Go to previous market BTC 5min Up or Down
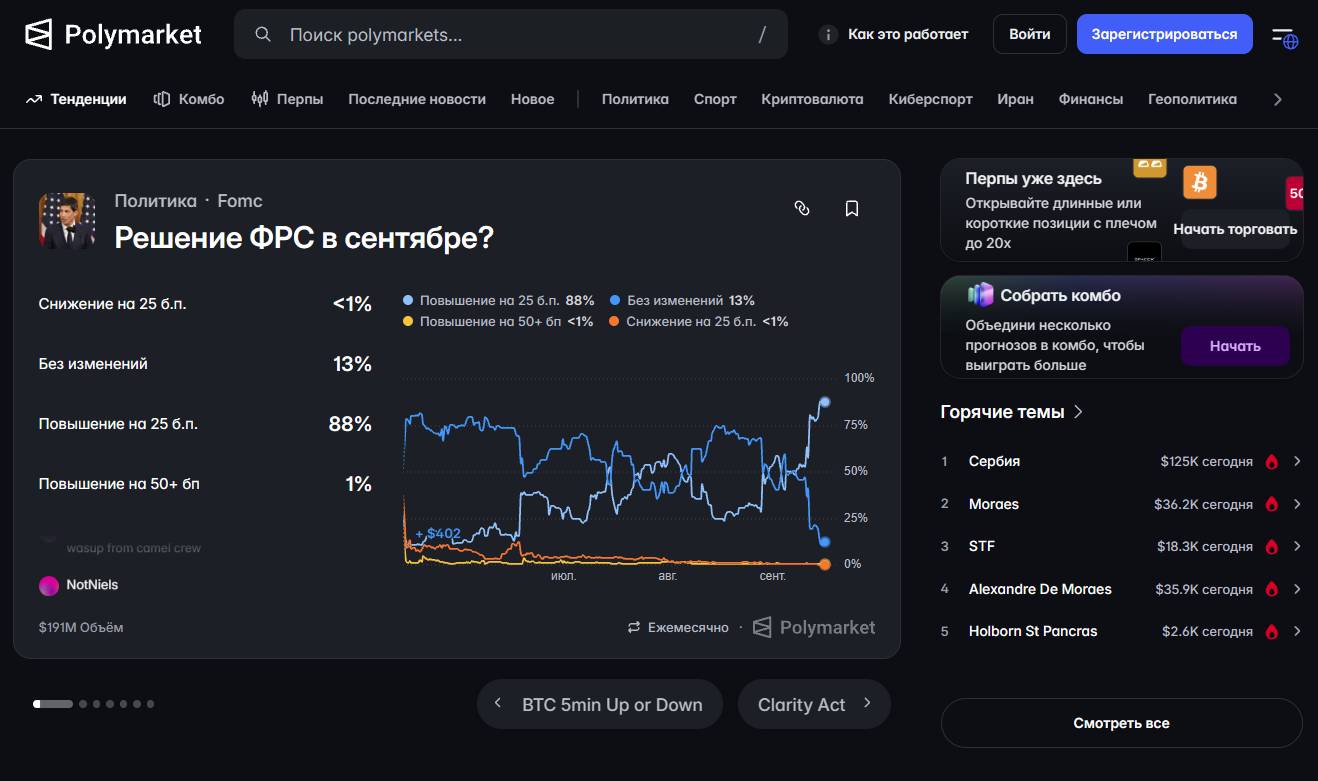The image size is (1318, 781). (601, 704)
